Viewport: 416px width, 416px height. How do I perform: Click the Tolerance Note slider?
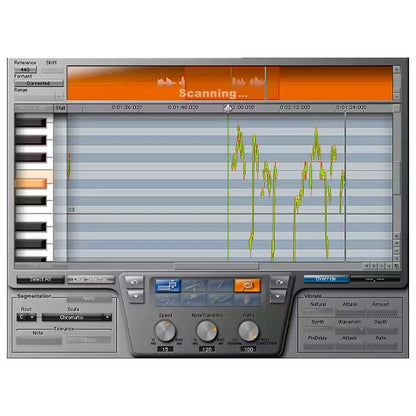(x=39, y=340)
